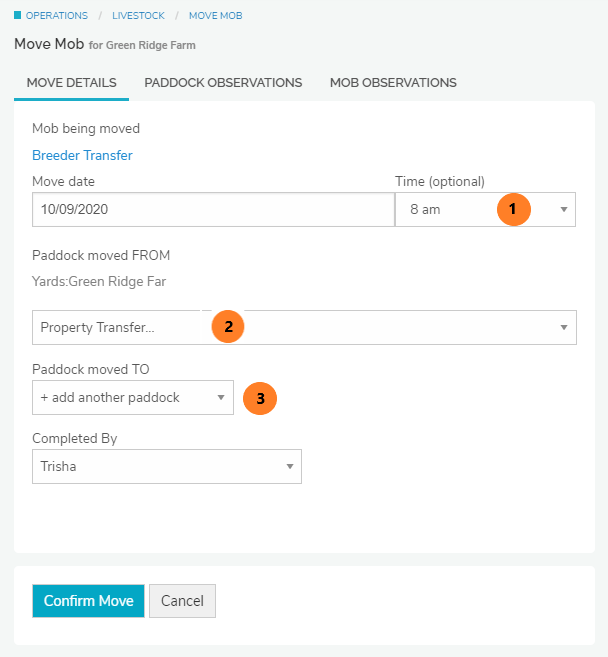Click the arrow icon of Property Transfer field
608x657 pixels.
coord(564,328)
